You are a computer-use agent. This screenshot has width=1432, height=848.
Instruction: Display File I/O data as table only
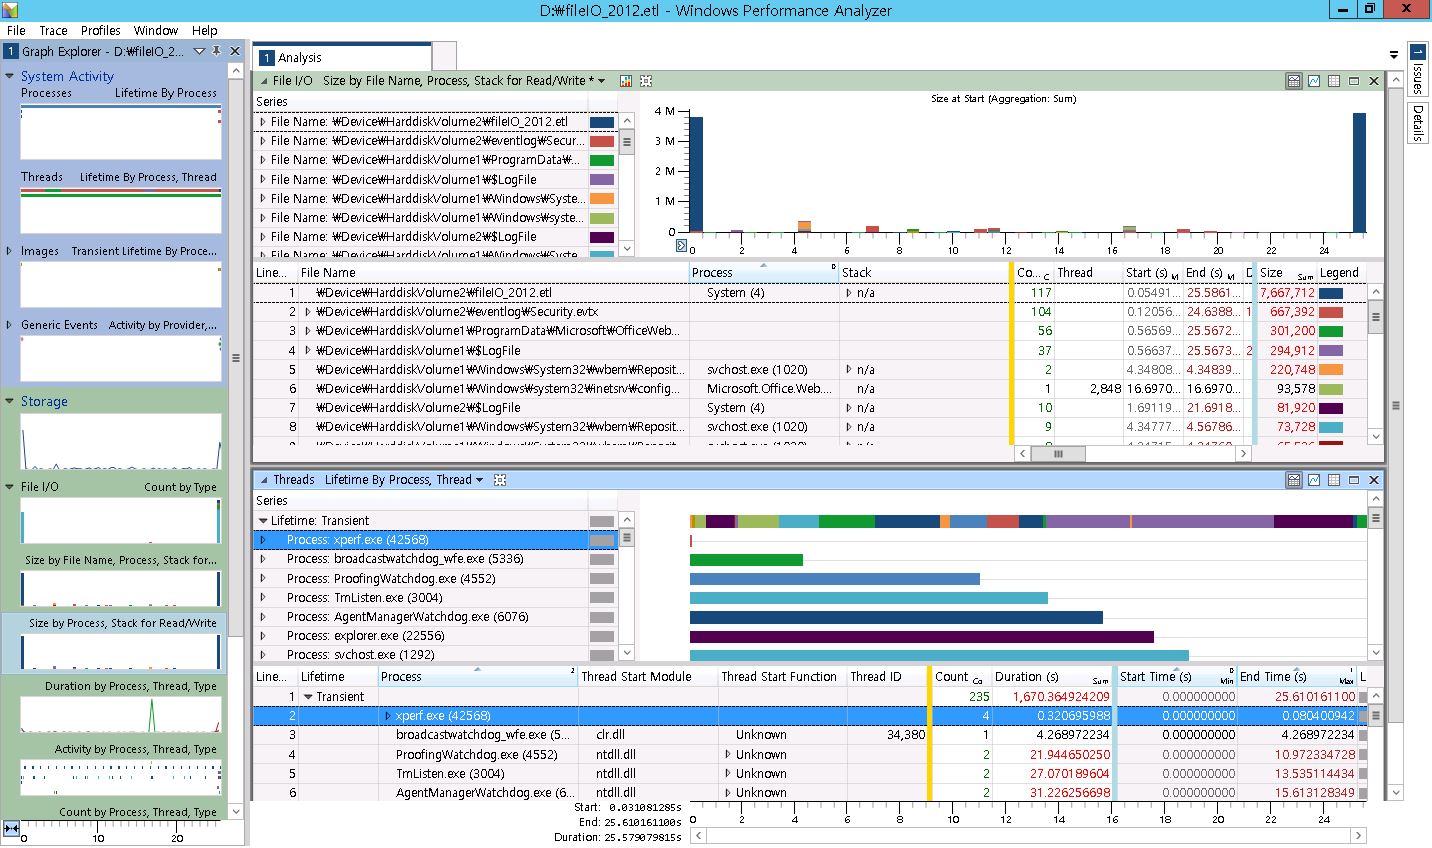click(x=1334, y=81)
